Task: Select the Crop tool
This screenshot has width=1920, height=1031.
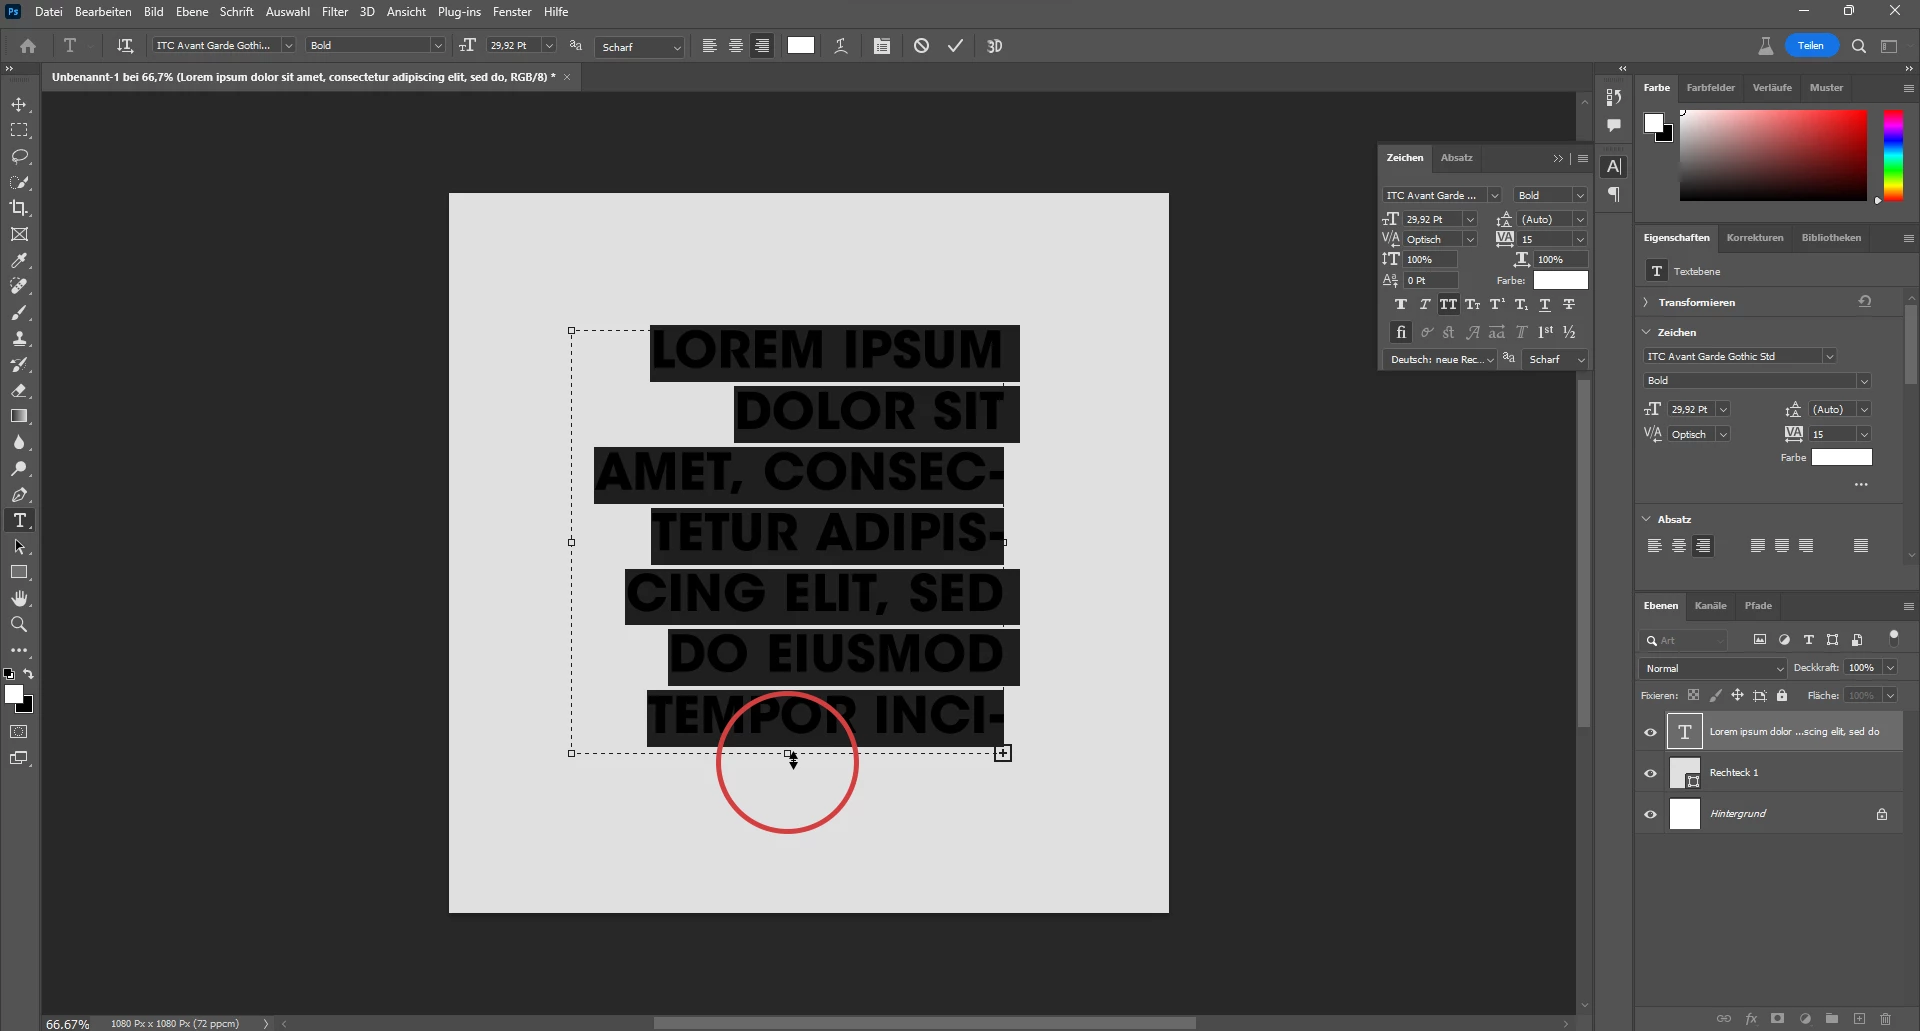Action: 19,209
